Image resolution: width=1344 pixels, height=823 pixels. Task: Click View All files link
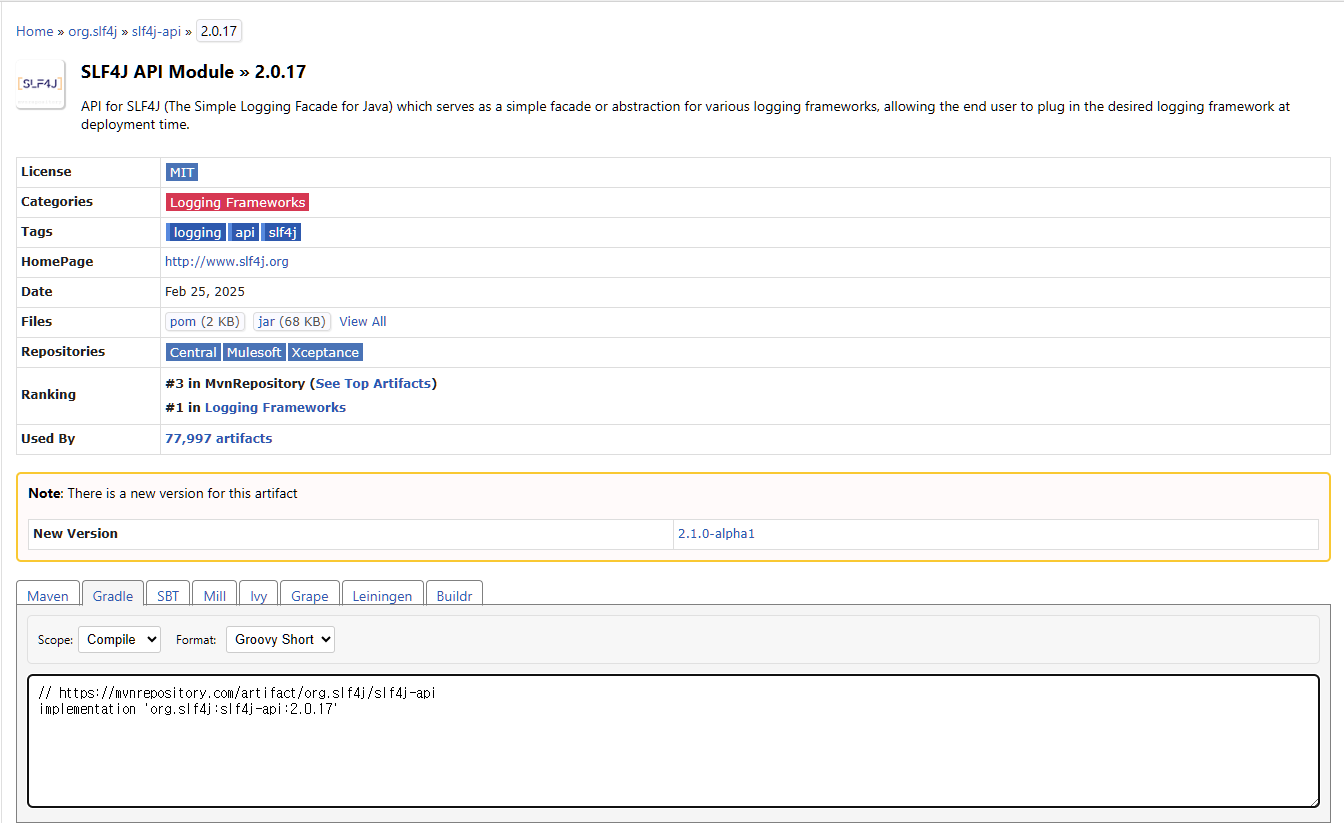tap(363, 322)
